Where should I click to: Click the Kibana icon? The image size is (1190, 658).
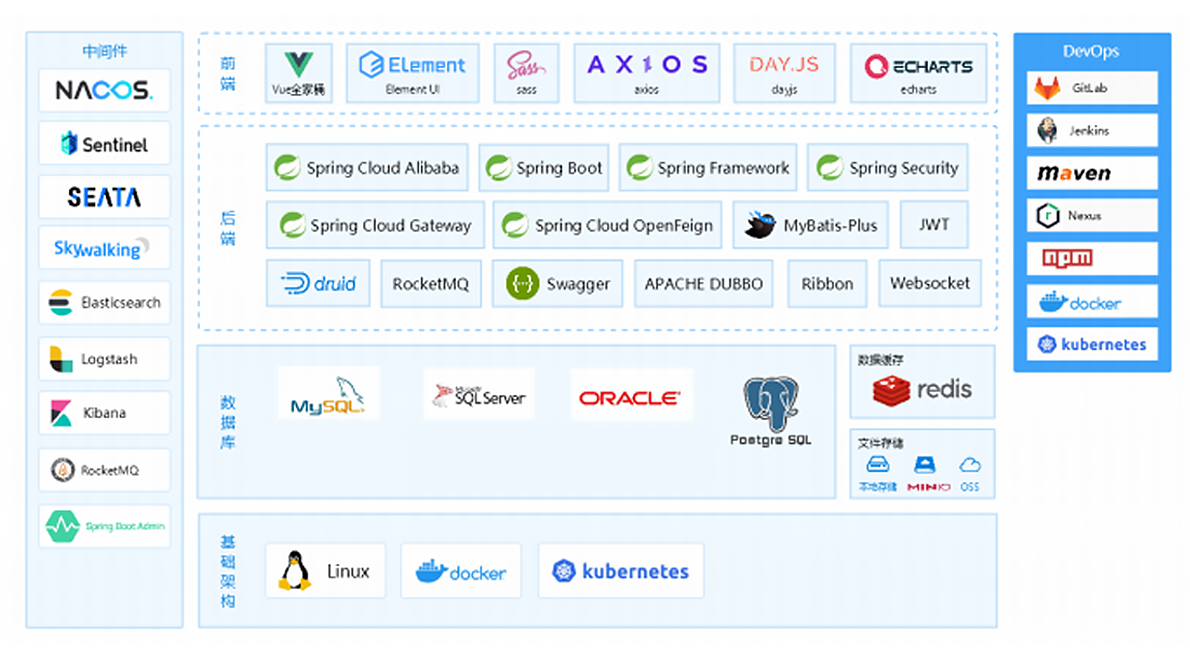click(x=61, y=413)
